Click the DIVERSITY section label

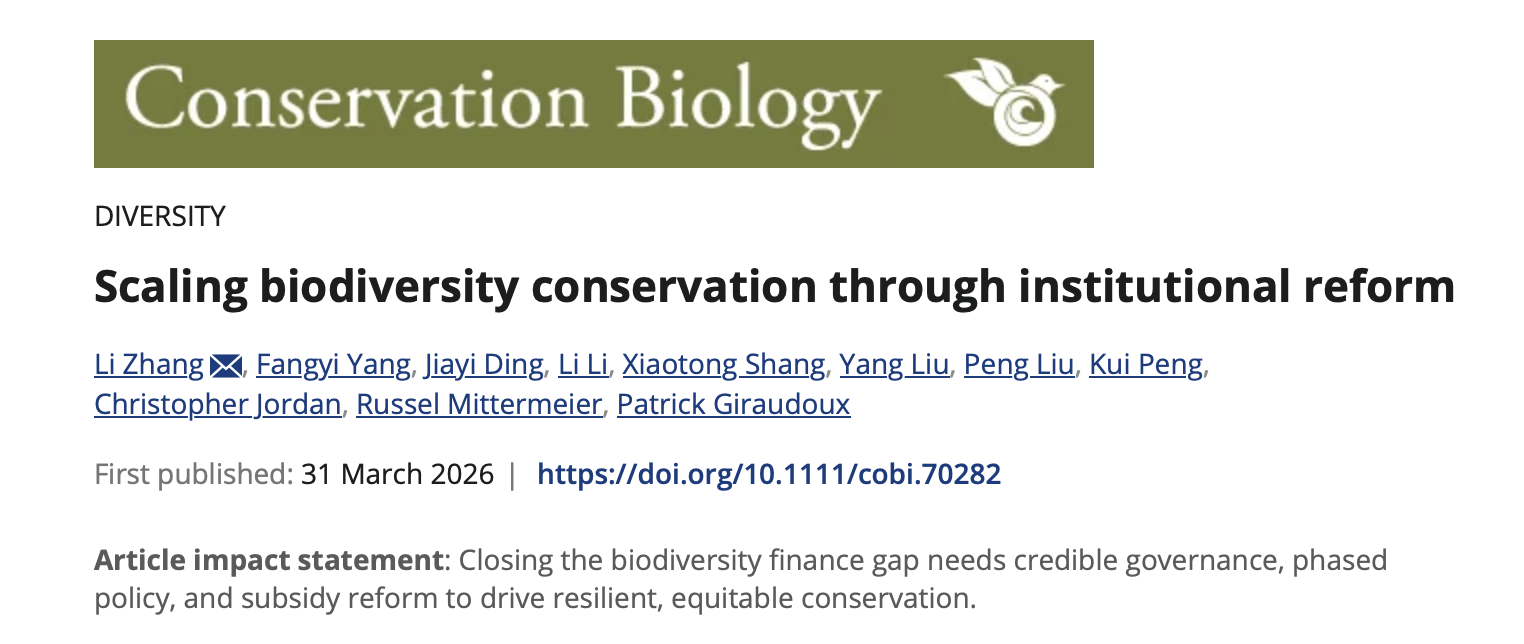click(160, 216)
